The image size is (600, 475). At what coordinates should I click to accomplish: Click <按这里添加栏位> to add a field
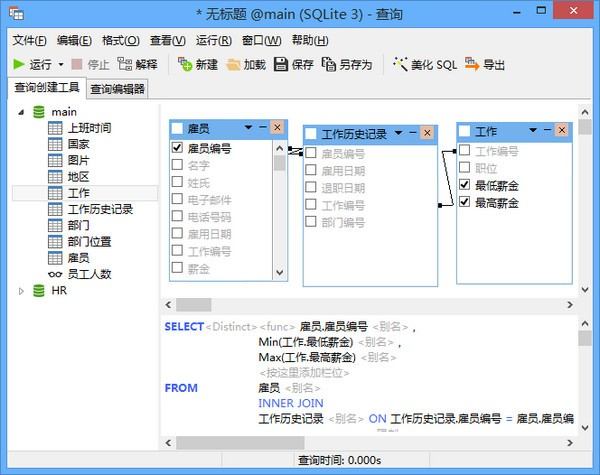point(304,373)
